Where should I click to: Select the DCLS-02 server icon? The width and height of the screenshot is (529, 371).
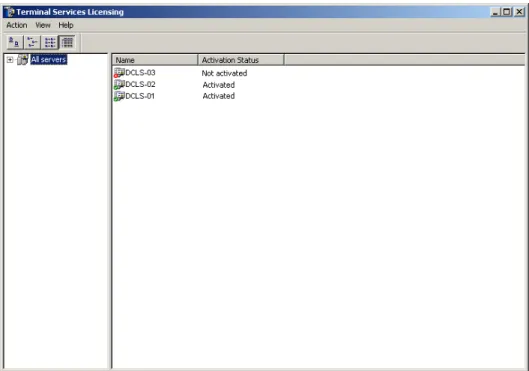(119, 84)
